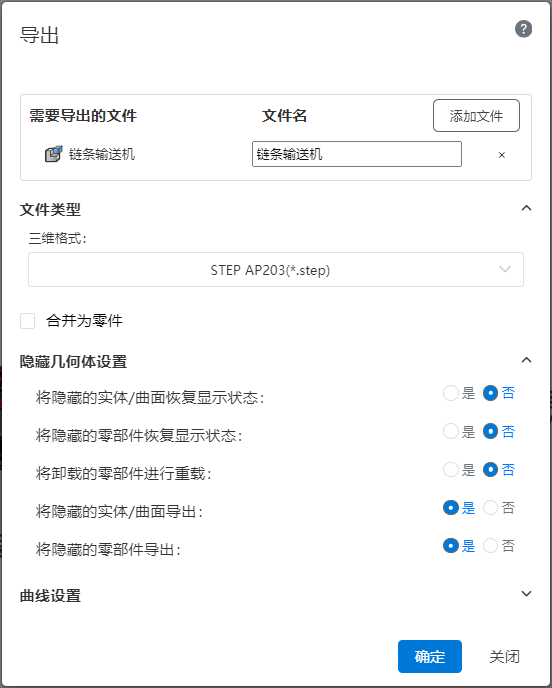Click the 添加文件 button
This screenshot has height=688, width=552.
click(476, 116)
